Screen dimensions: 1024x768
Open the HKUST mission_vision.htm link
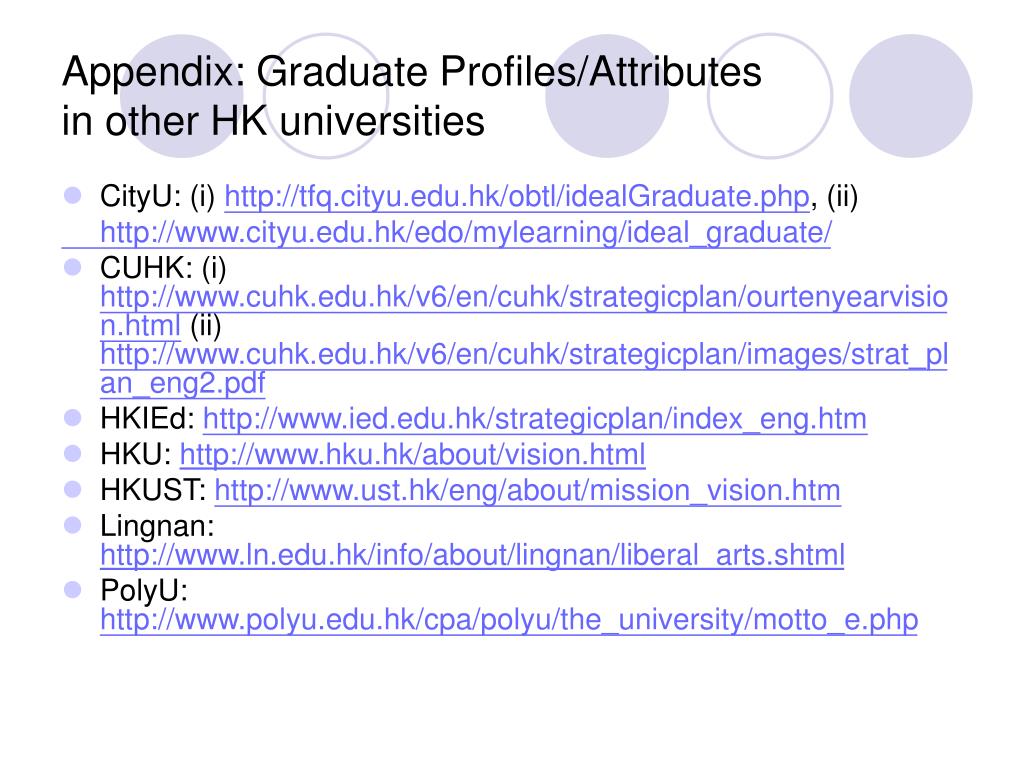point(527,490)
